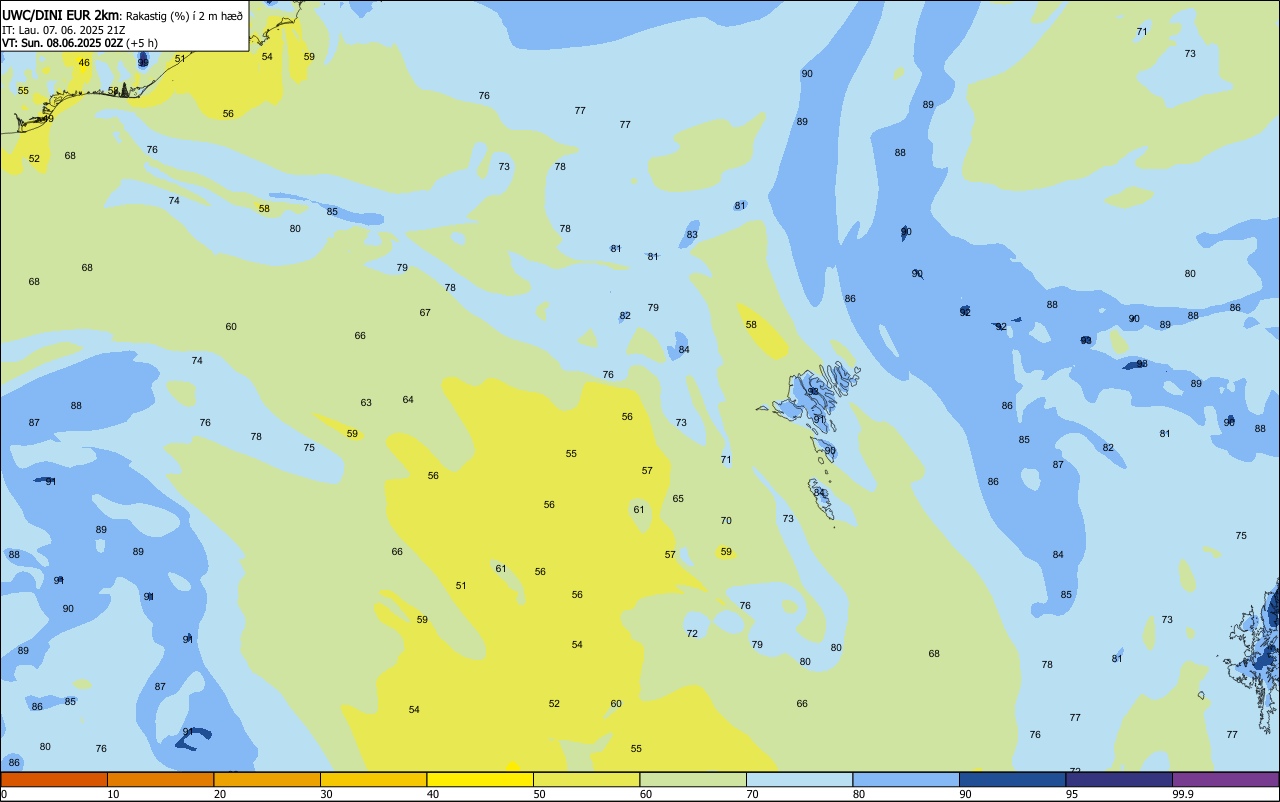Screen dimensions: 1280x802
Task: Click the "Rakastig (%) í 2 m hæð" label
Action: point(184,16)
